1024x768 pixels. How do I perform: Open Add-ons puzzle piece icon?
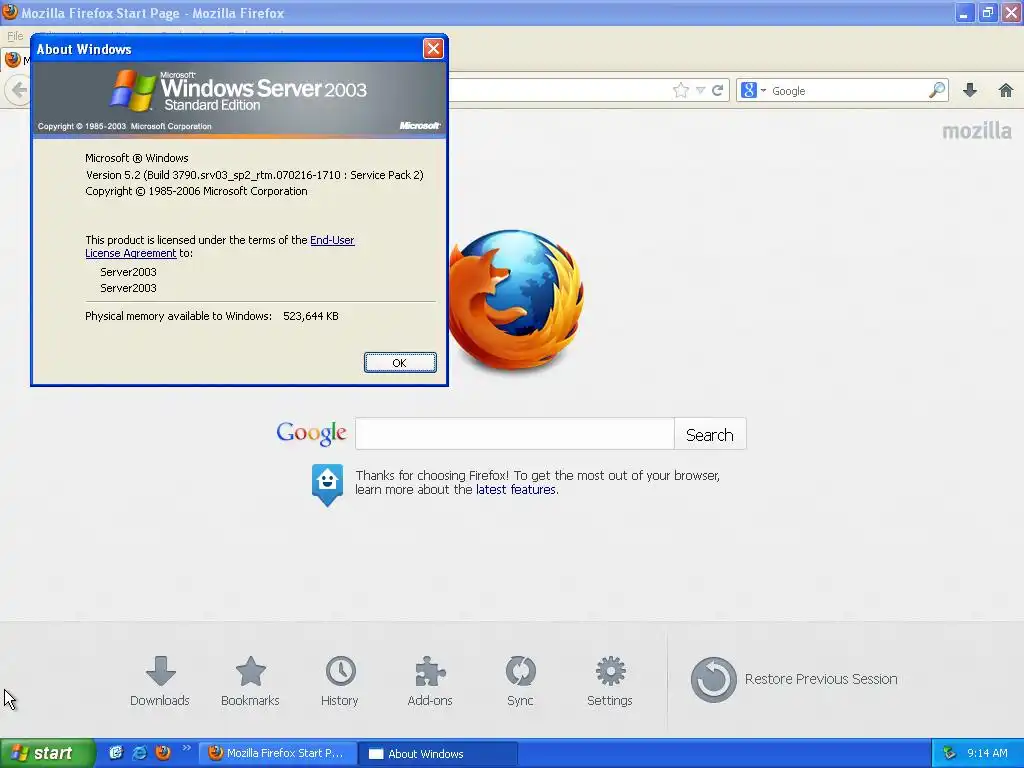[x=430, y=681]
